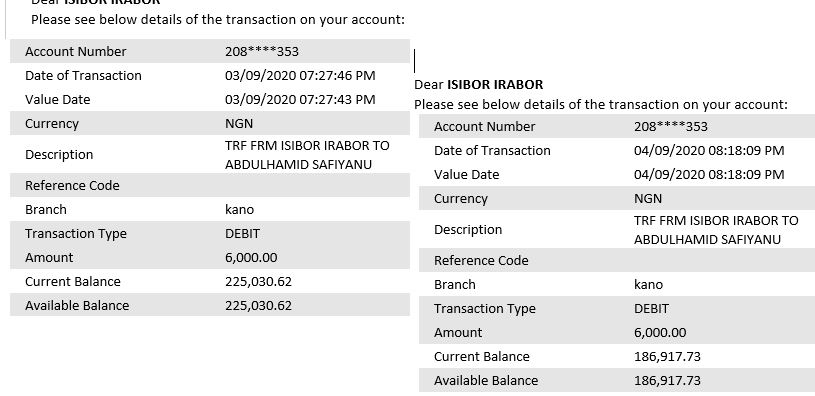The width and height of the screenshot is (815, 396).
Task: Click the bold ISIBOR IRABOR name on the right
Action: coord(495,84)
